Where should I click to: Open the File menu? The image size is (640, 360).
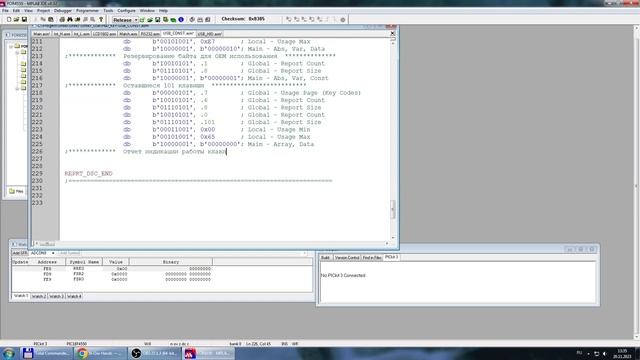[x=5, y=11]
